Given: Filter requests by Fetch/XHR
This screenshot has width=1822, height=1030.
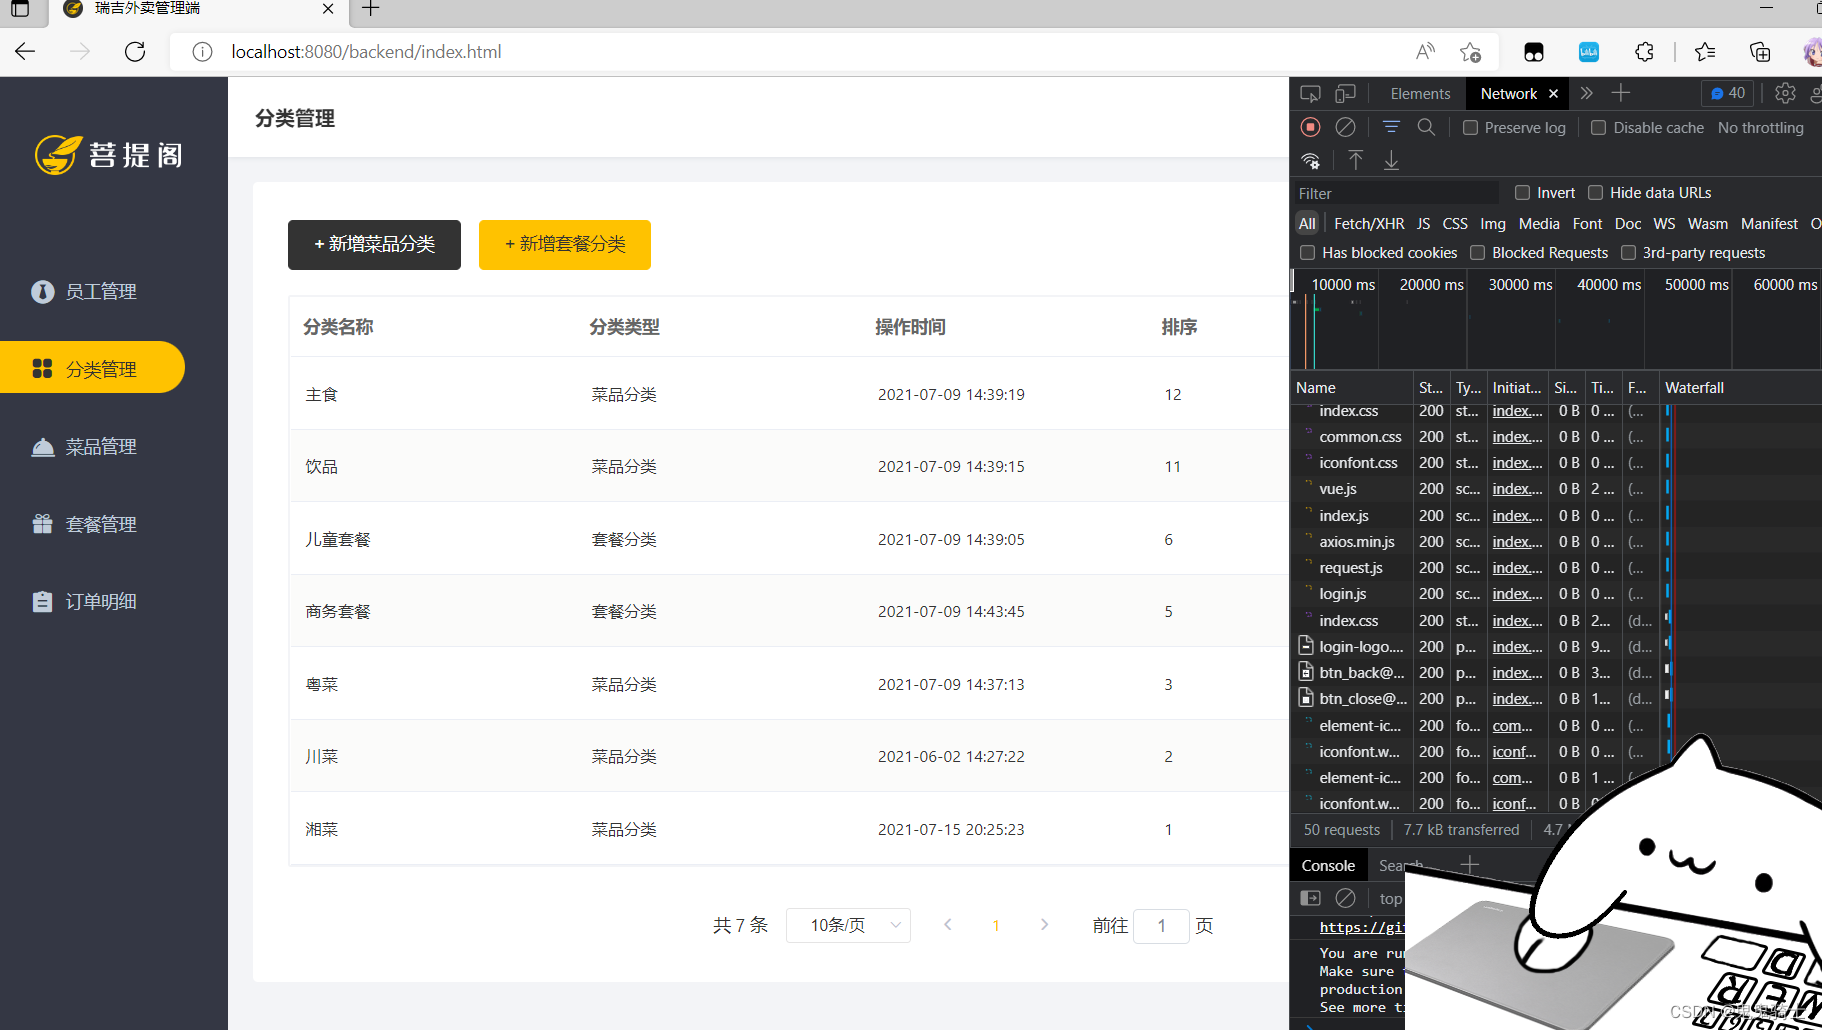Looking at the screenshot, I should [1369, 224].
